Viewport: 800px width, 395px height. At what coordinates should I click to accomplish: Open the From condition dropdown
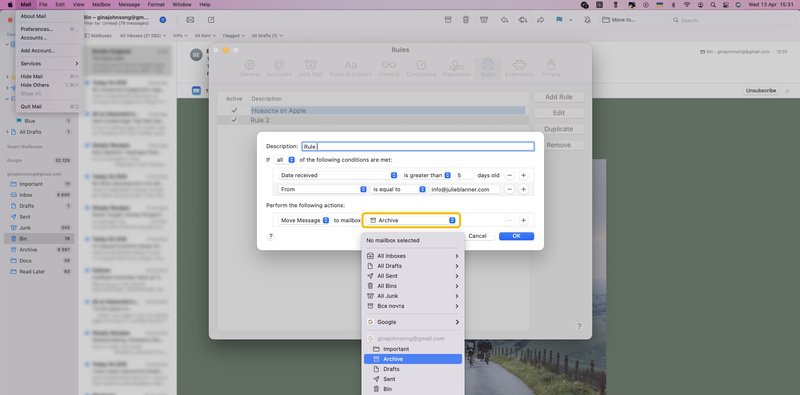tap(322, 189)
